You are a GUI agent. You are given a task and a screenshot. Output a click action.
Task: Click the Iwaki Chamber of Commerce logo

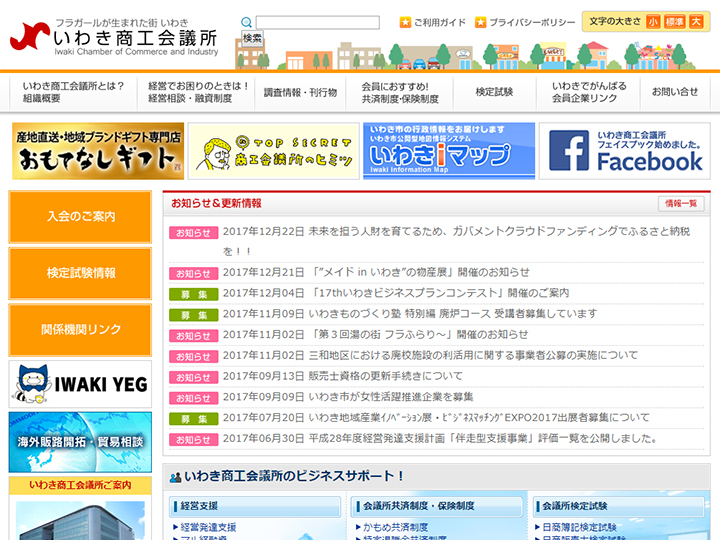pos(114,37)
